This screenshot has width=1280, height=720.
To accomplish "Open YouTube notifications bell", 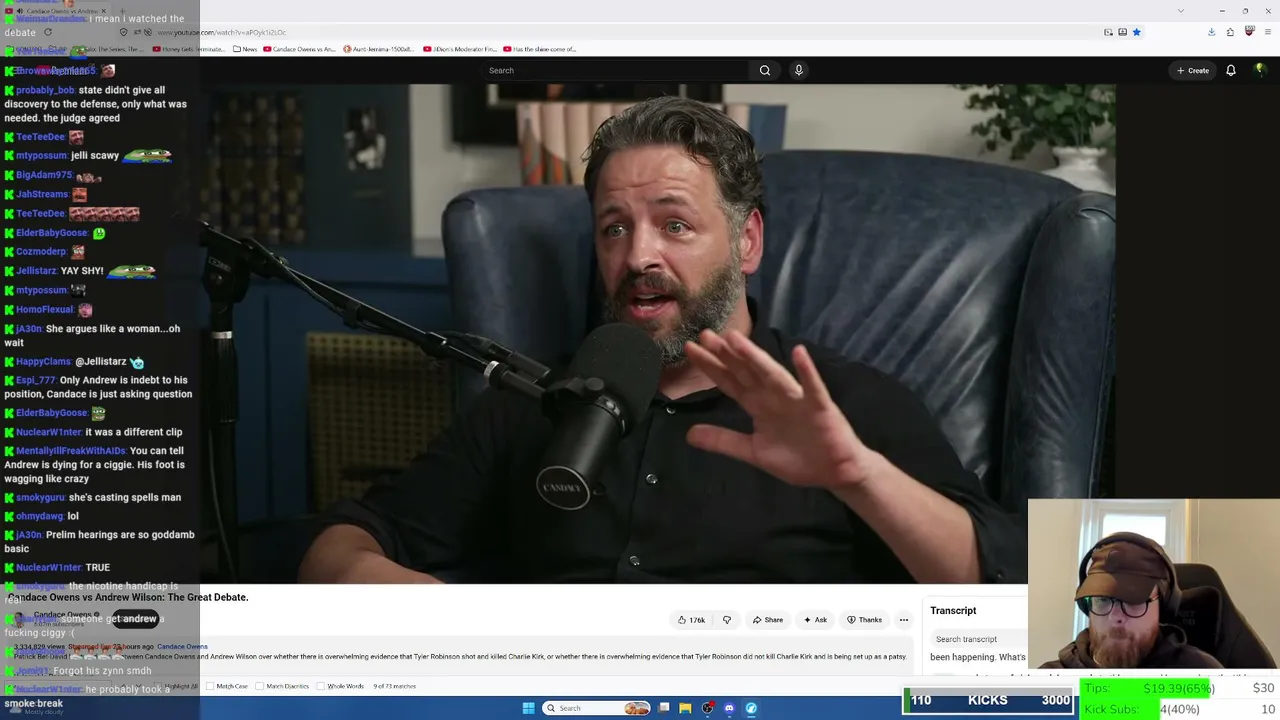I will point(1231,70).
